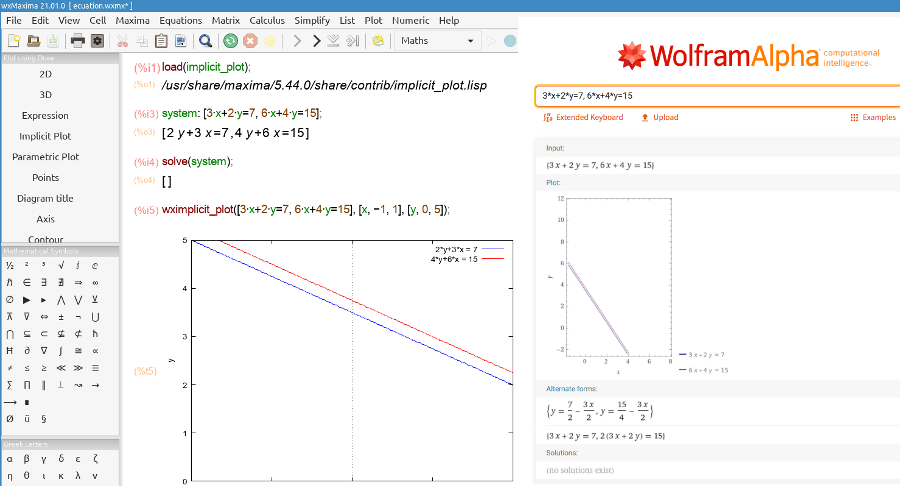
Task: Click the teal circle toolbar icon
Action: (510, 41)
